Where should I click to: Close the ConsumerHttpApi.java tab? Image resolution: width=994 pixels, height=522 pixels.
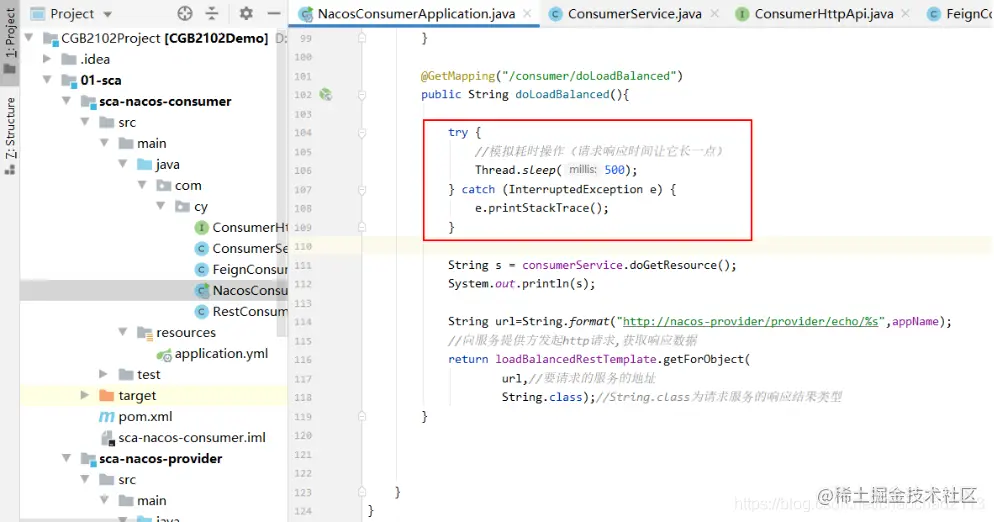coord(905,13)
